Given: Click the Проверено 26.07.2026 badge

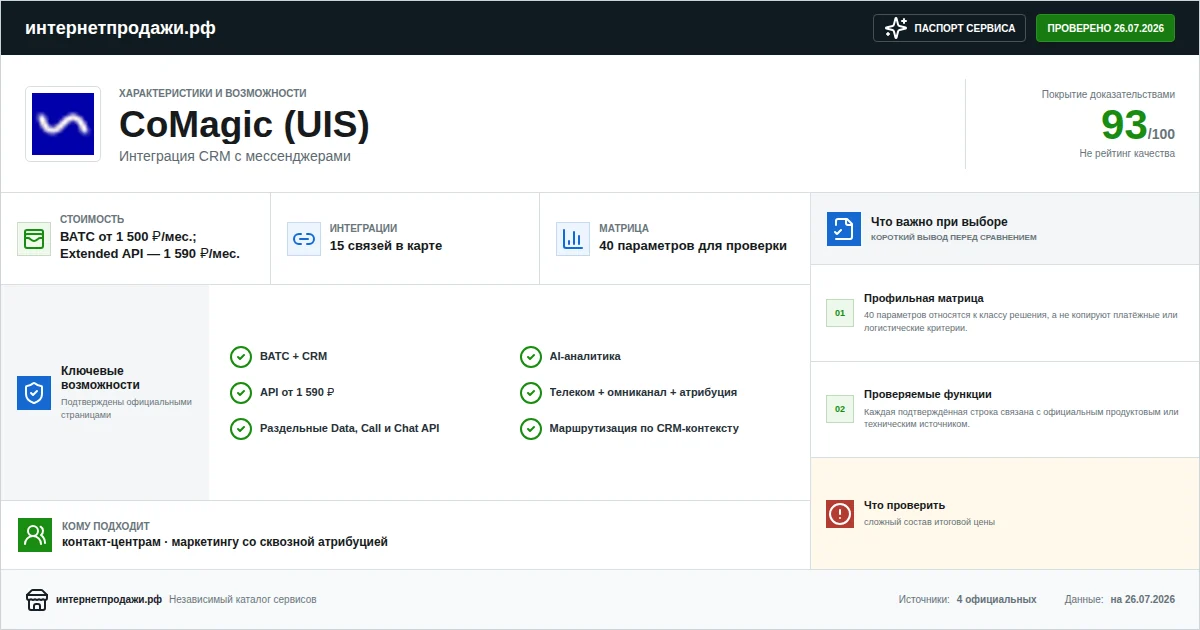Looking at the screenshot, I should pos(1105,28).
